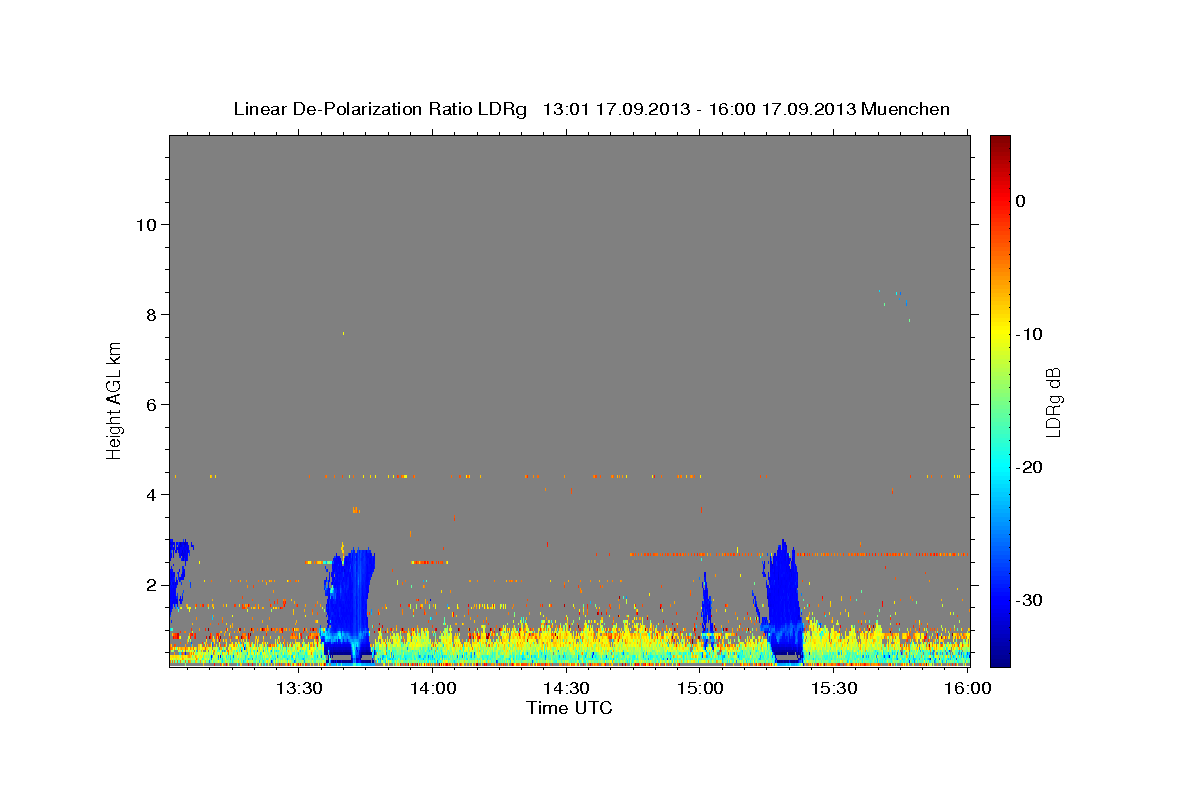Click the 14:00 time tick label

(x=433, y=688)
